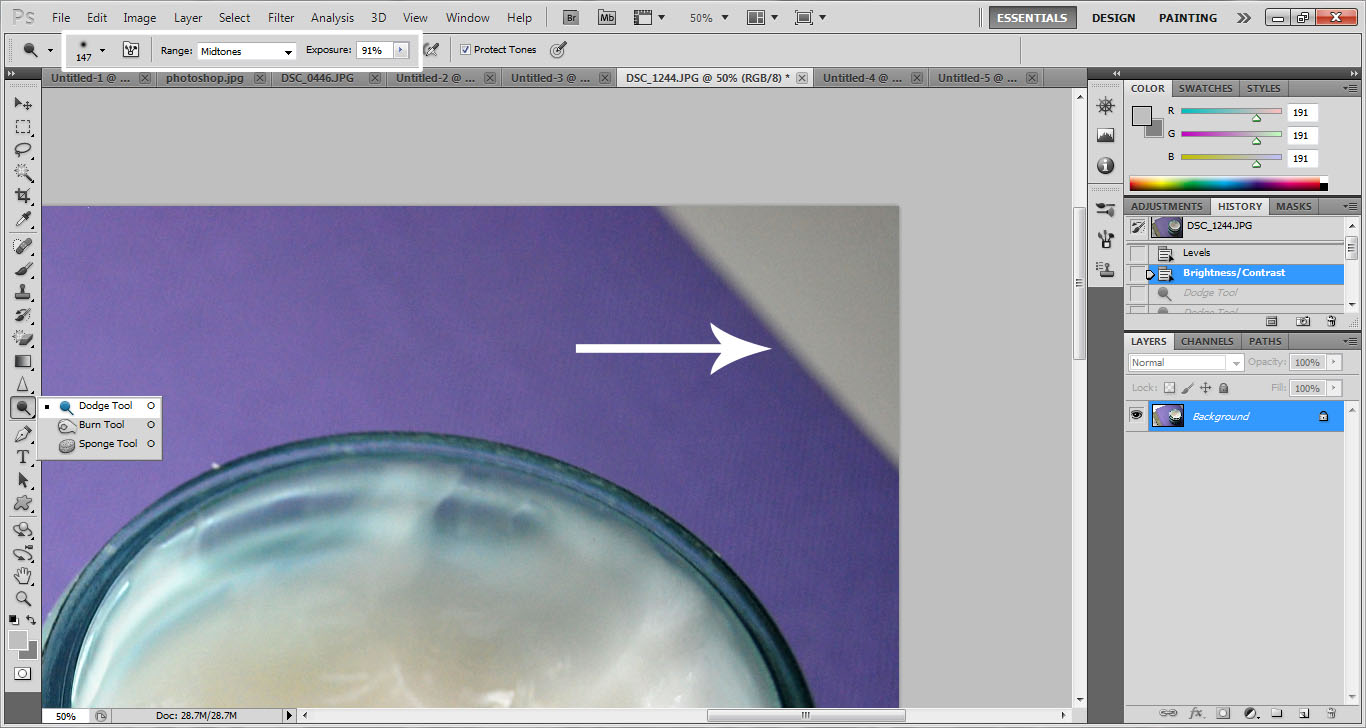
Task: Launch Mini Bridge
Action: click(607, 18)
